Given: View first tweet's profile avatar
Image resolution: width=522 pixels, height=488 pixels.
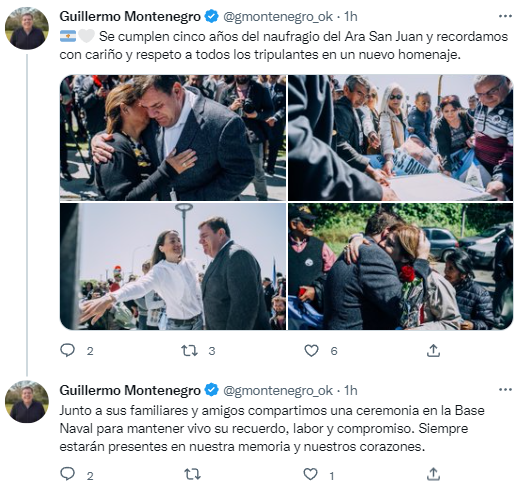Looking at the screenshot, I should coord(27,28).
